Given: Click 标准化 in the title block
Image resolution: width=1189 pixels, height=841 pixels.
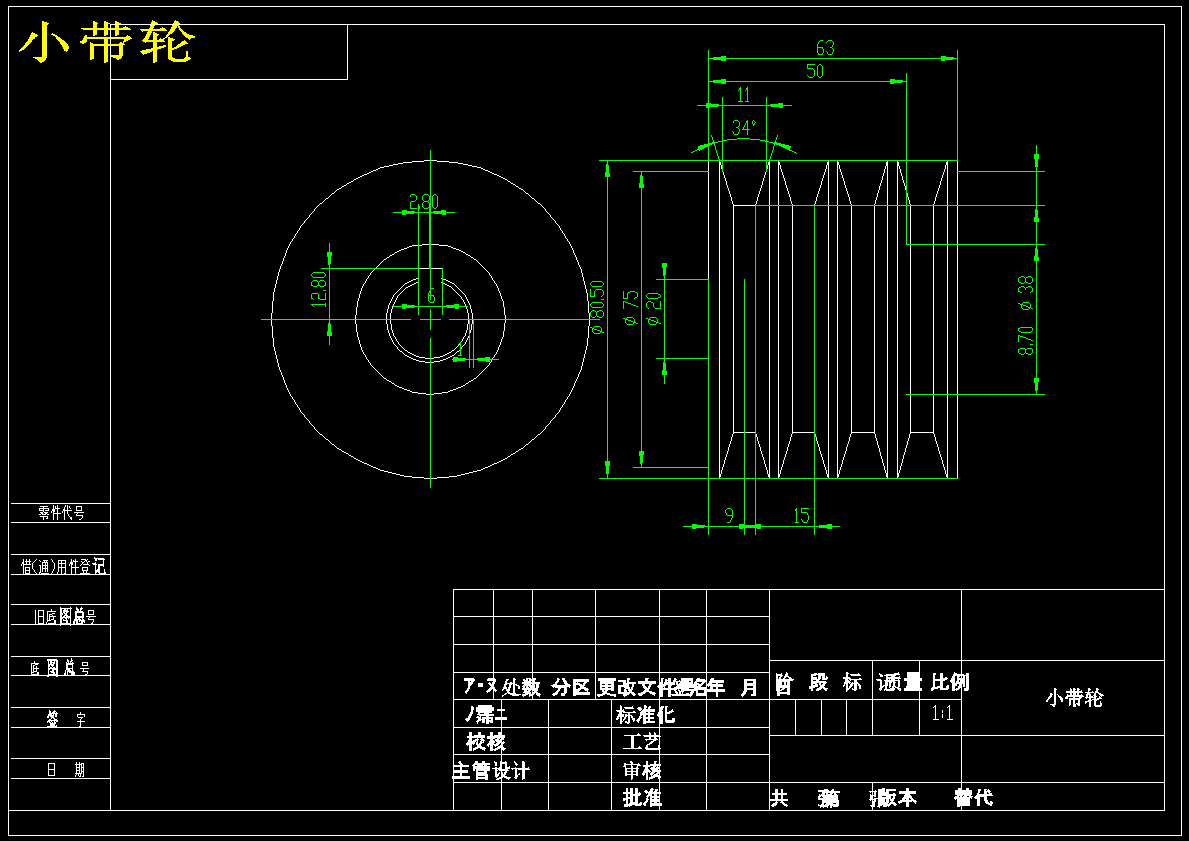Looking at the screenshot, I should (x=645, y=714).
